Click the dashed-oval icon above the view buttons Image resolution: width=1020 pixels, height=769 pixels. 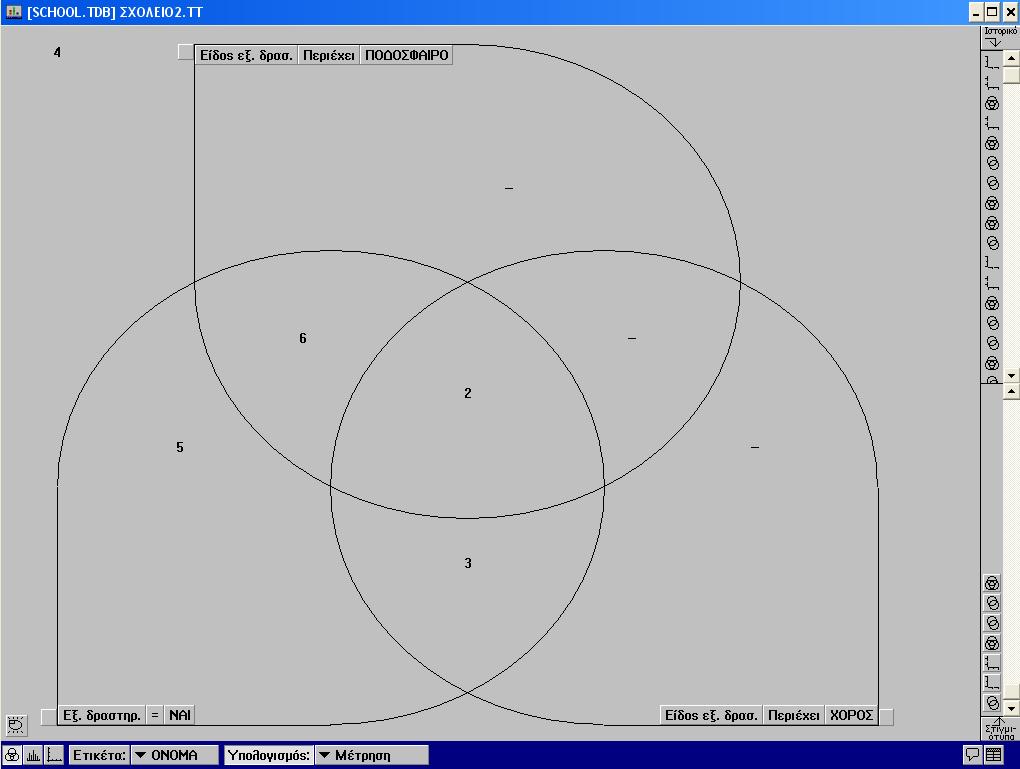pyautogui.click(x=16, y=724)
